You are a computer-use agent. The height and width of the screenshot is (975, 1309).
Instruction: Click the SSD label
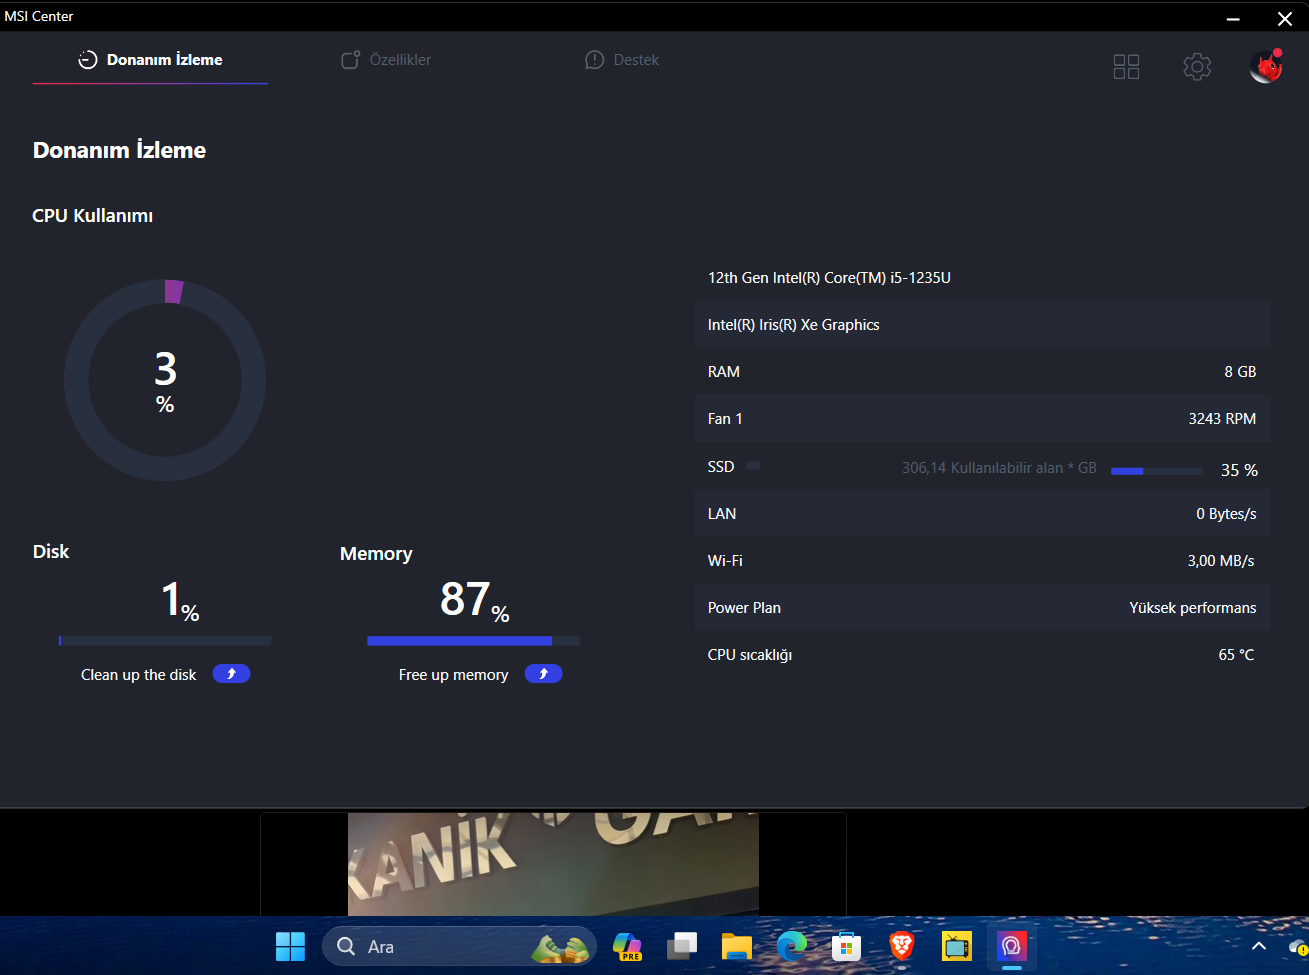[x=721, y=467]
